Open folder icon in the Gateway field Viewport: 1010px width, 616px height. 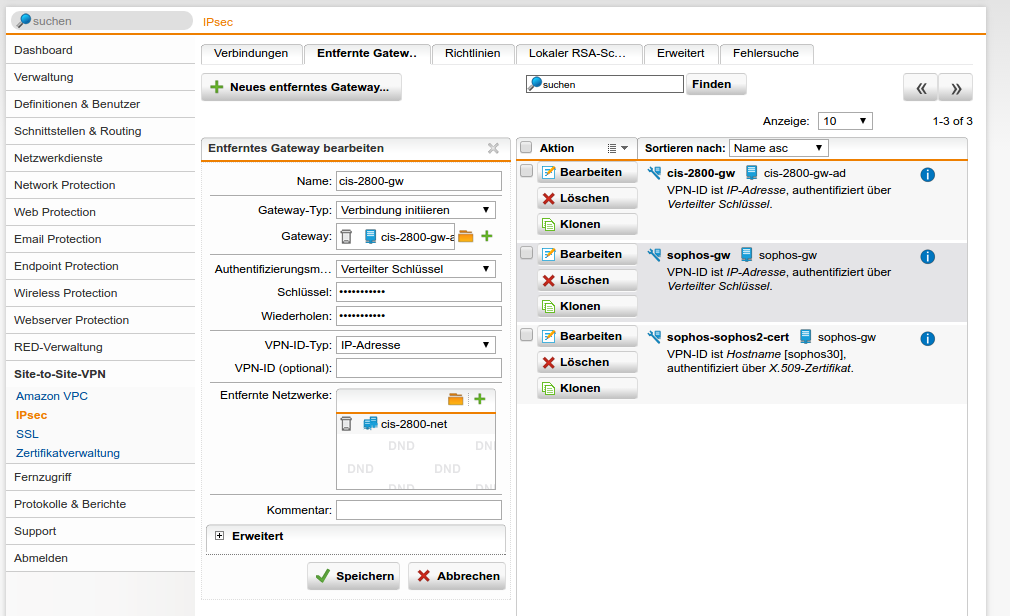(466, 237)
